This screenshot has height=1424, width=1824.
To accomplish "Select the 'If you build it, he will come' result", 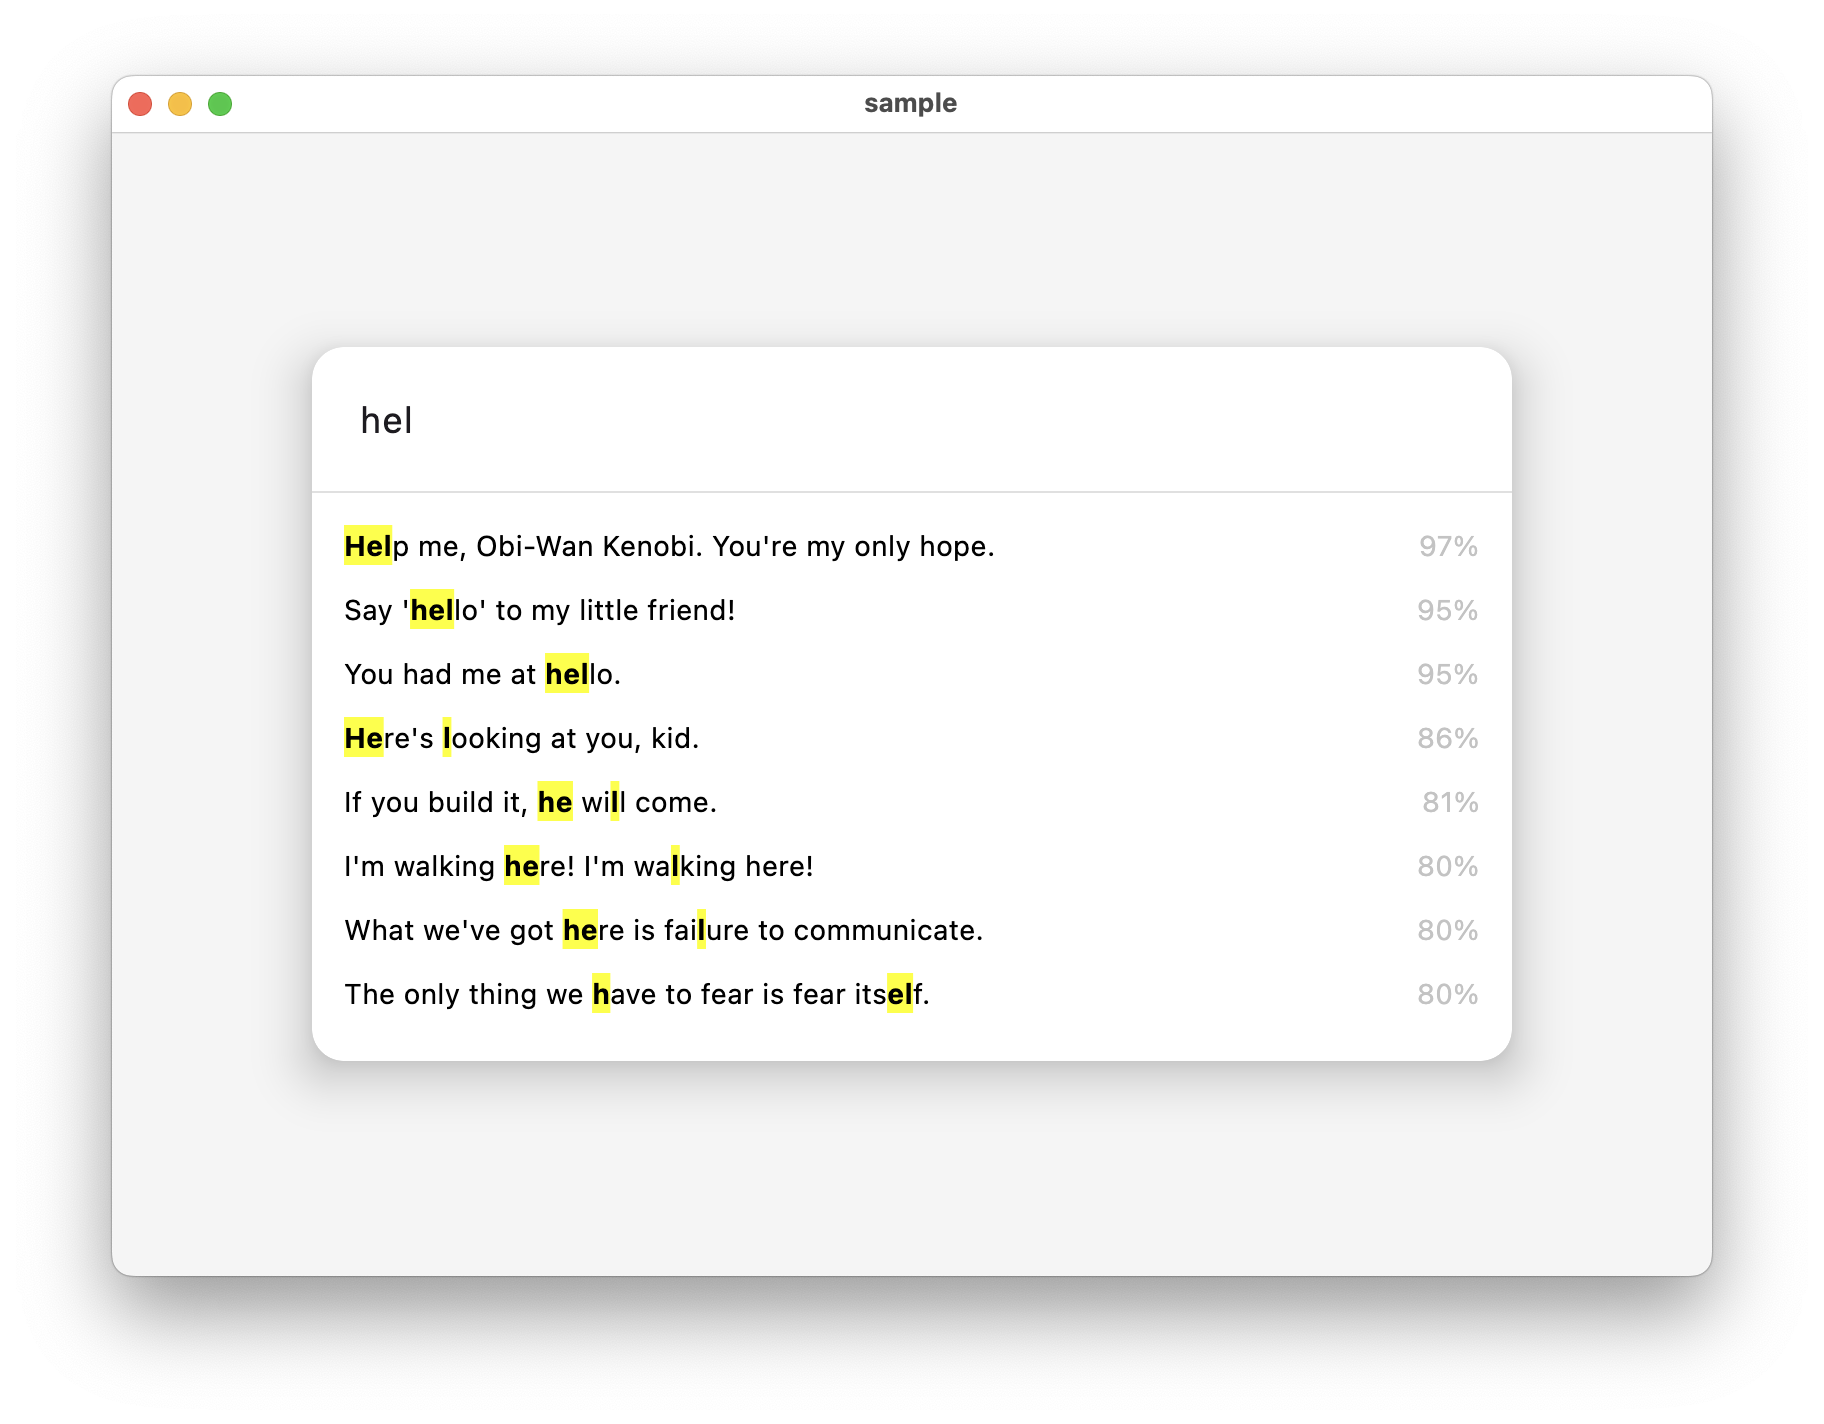I will tap(530, 802).
